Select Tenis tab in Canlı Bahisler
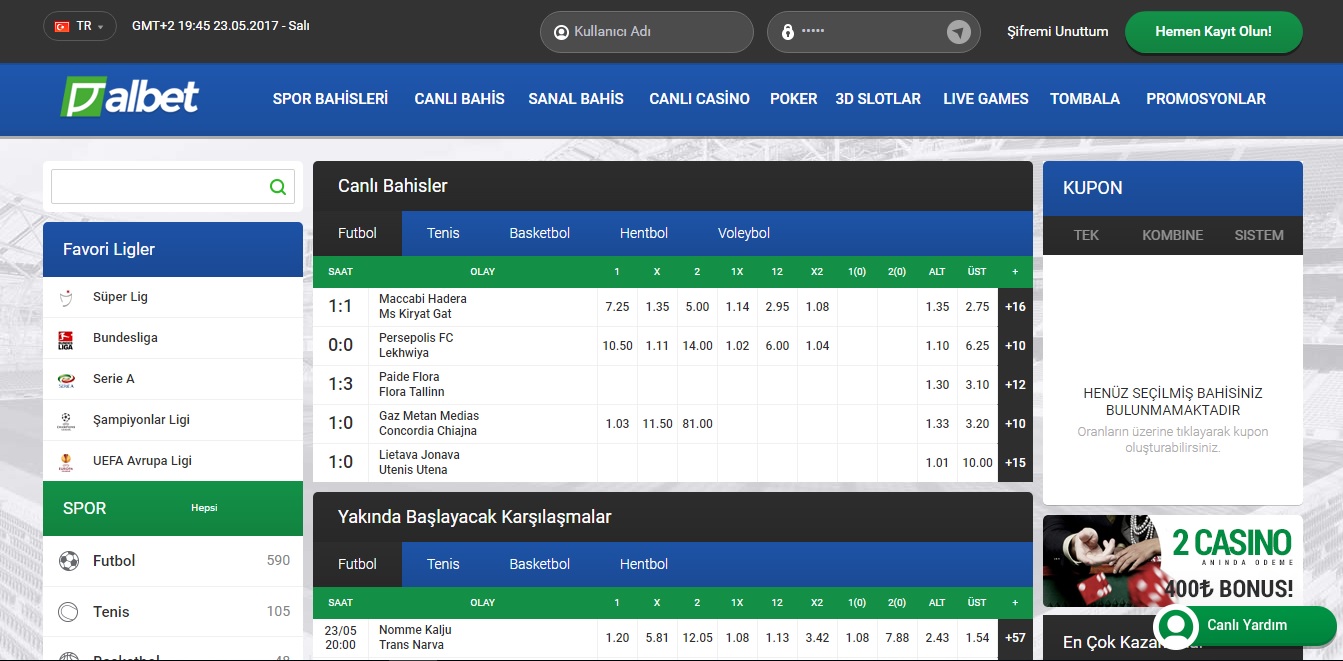Image resolution: width=1343 pixels, height=661 pixels. click(x=443, y=233)
